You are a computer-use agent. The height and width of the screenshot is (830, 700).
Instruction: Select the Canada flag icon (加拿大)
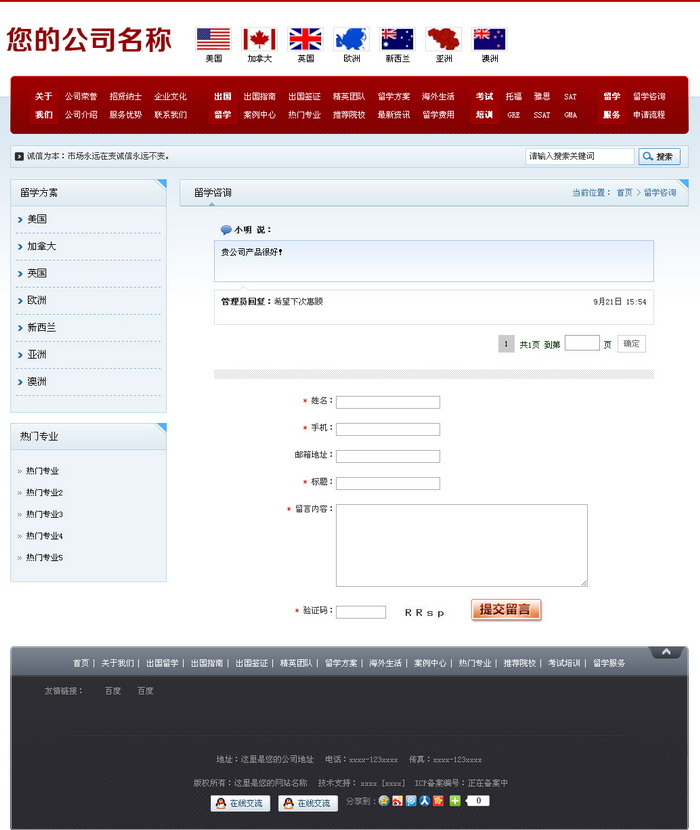[x=259, y=40]
